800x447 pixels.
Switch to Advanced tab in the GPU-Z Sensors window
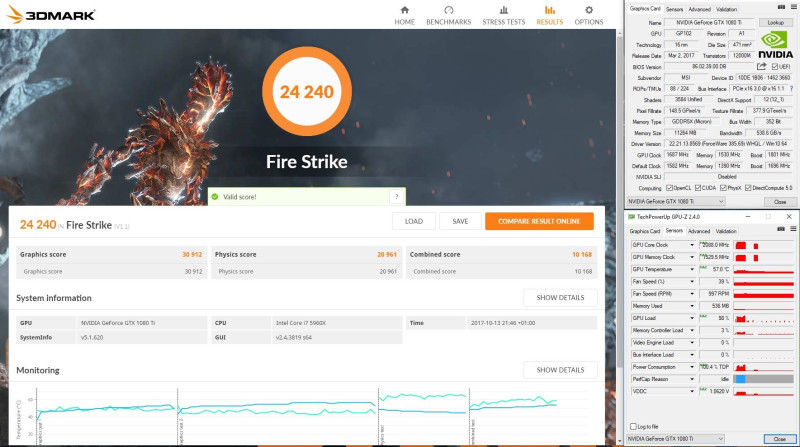[x=699, y=231]
